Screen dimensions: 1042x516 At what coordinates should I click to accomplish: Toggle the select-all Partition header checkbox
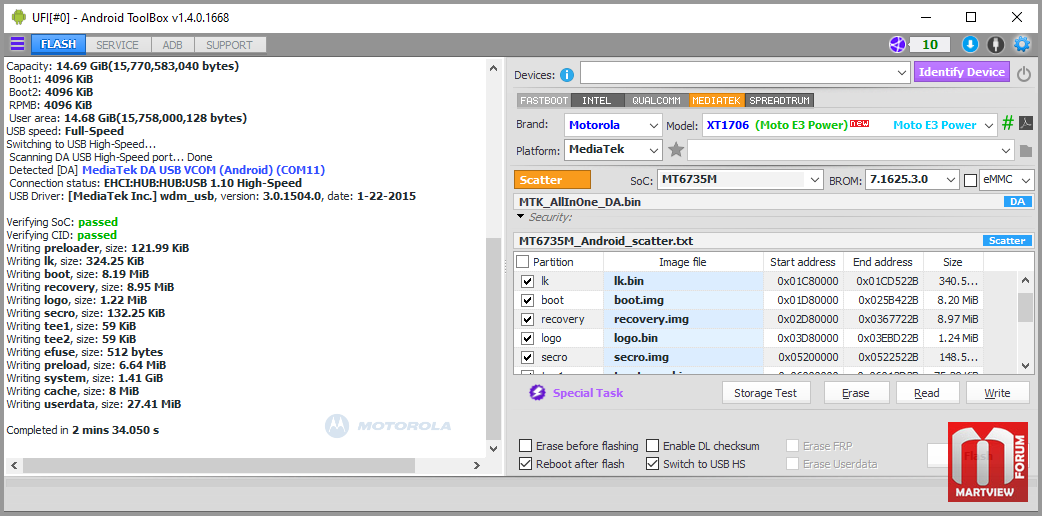[x=523, y=262]
